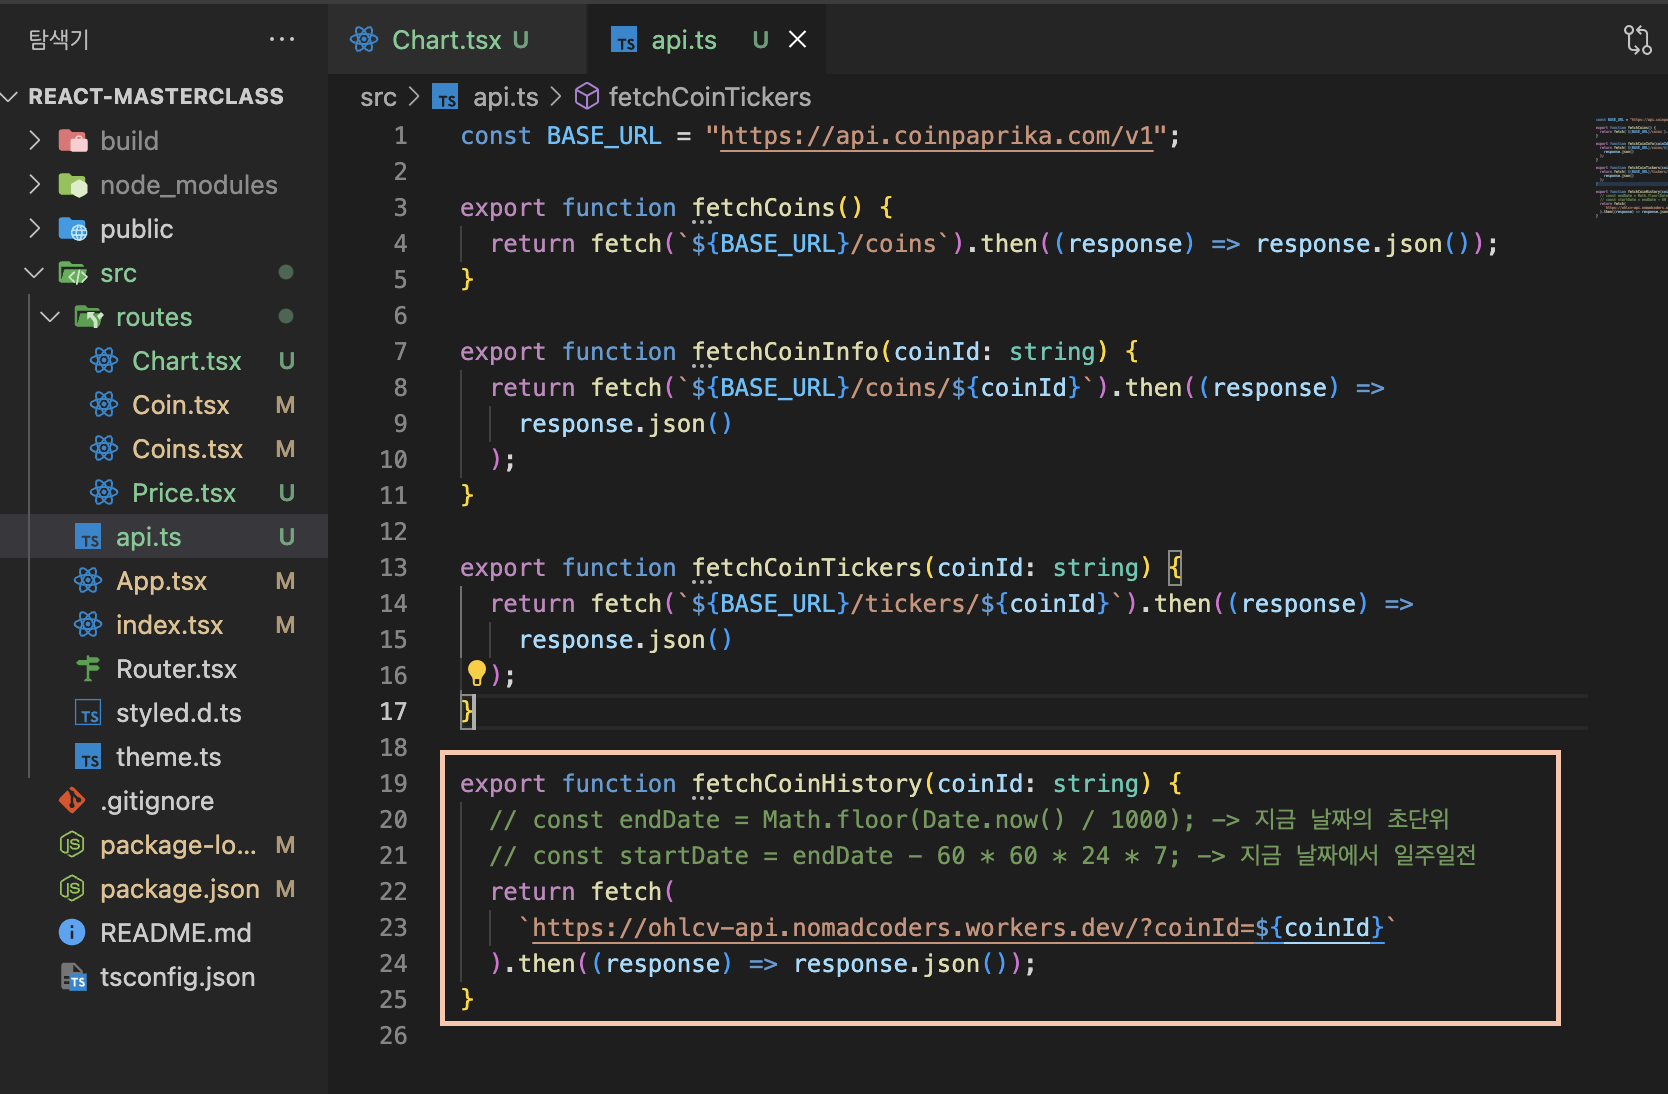
Task: Open source control changes icon in the editor toolbar
Action: (1637, 40)
